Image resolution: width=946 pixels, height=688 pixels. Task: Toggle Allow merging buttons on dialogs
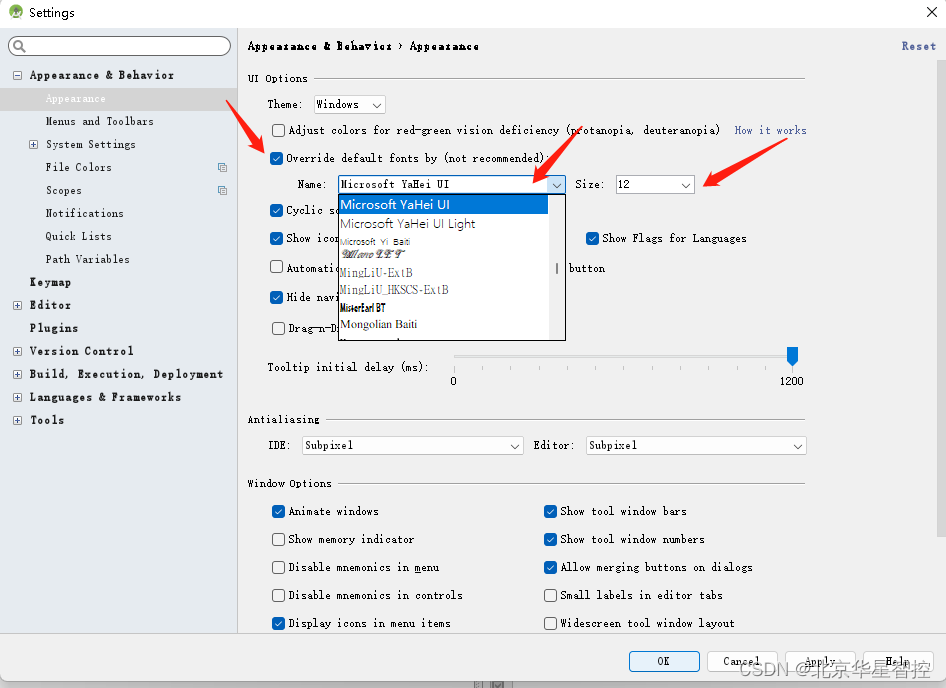point(550,567)
